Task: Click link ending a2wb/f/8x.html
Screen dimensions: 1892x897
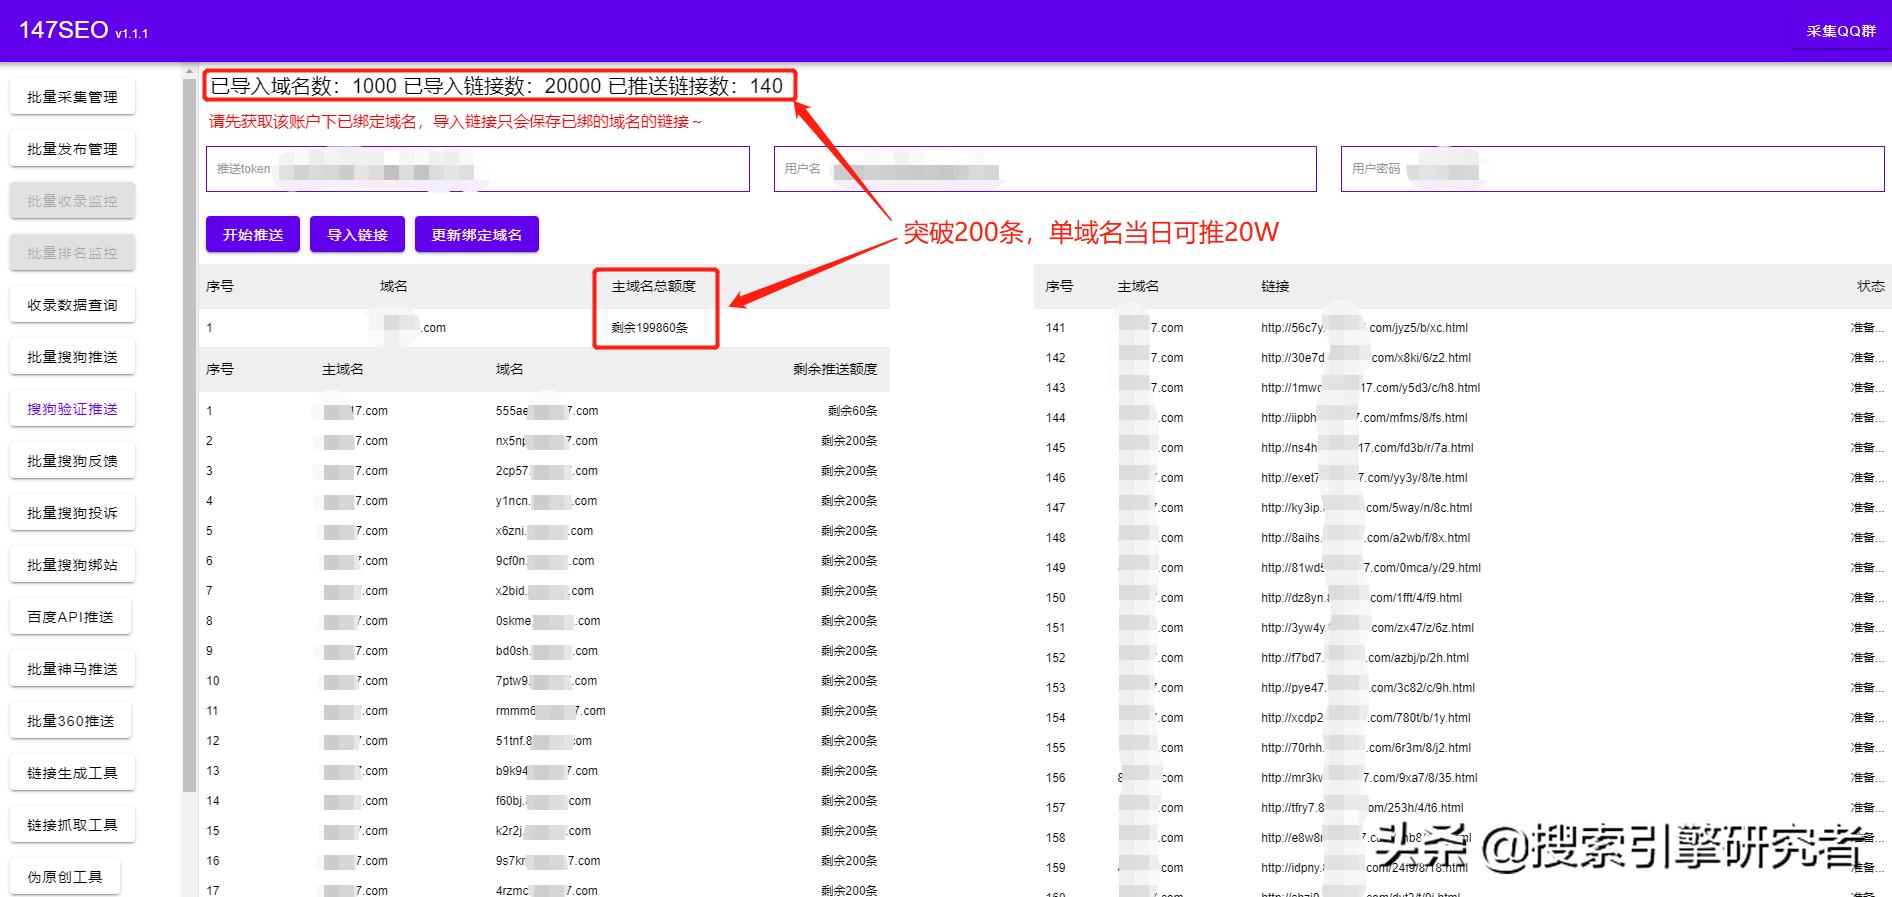Action: pyautogui.click(x=1365, y=538)
